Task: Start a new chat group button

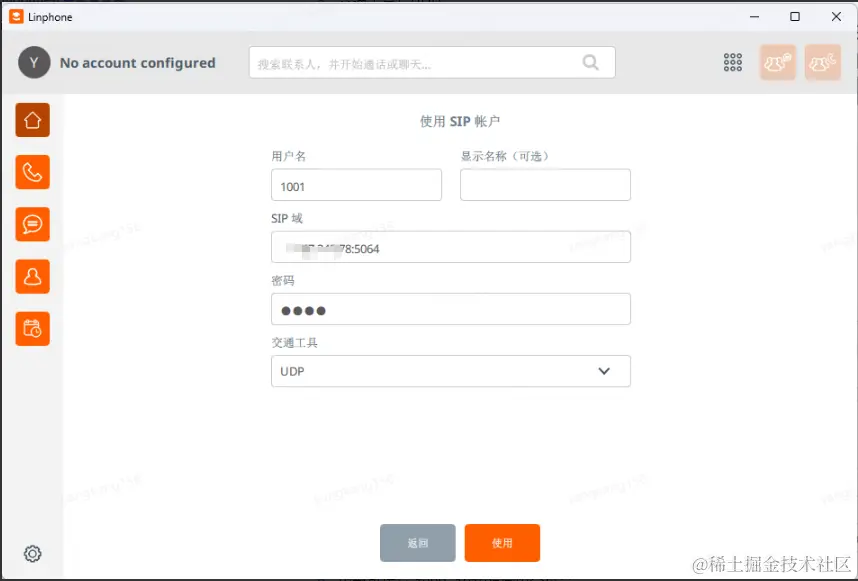Action: pyautogui.click(x=778, y=62)
